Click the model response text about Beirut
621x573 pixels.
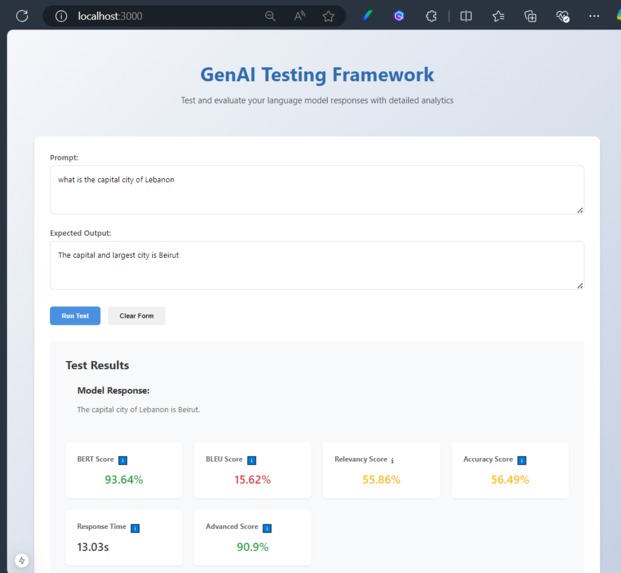(138, 409)
